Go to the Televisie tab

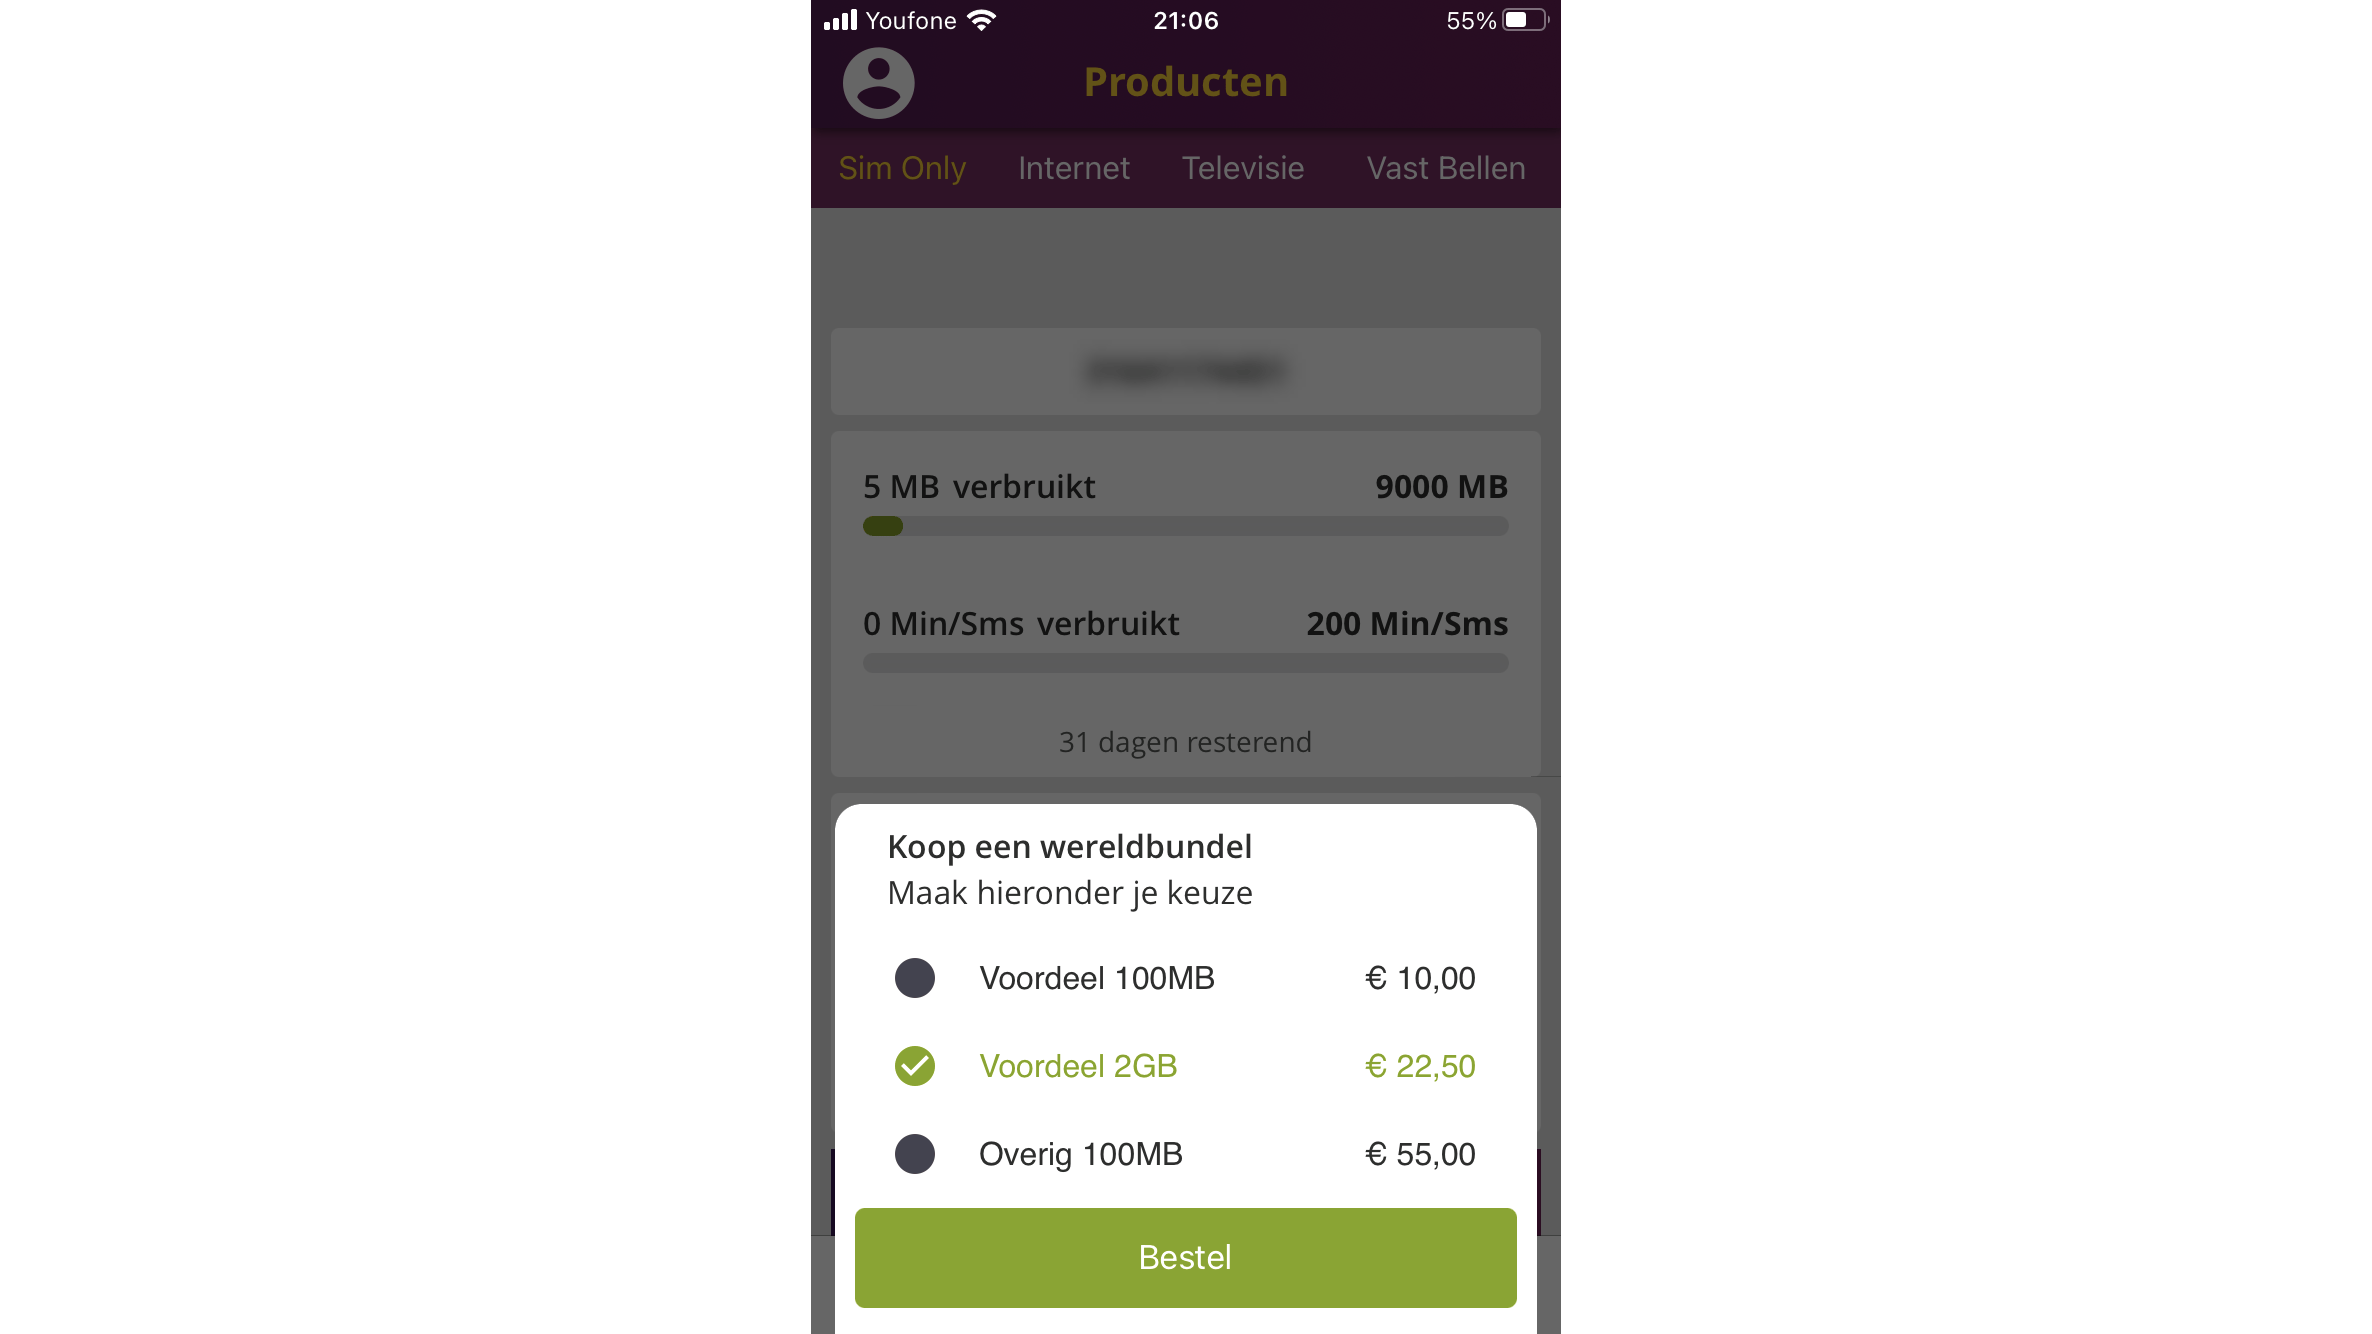tap(1243, 168)
